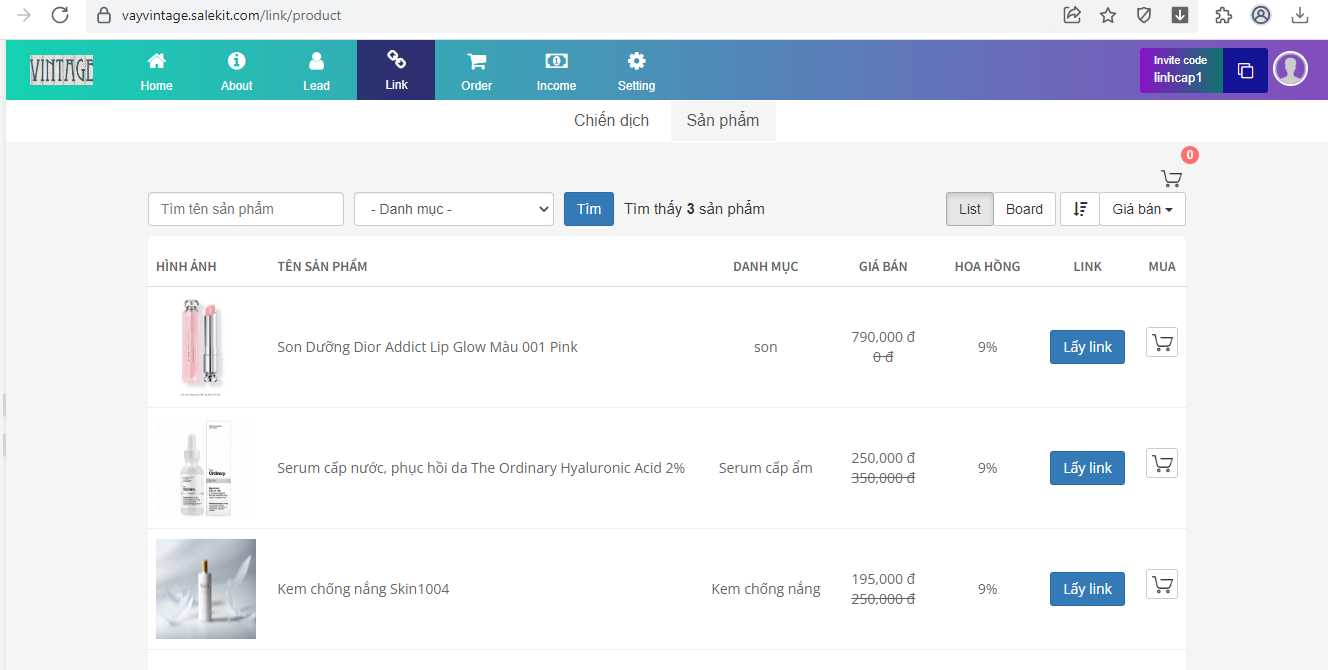Click the Tìm search button

click(588, 209)
